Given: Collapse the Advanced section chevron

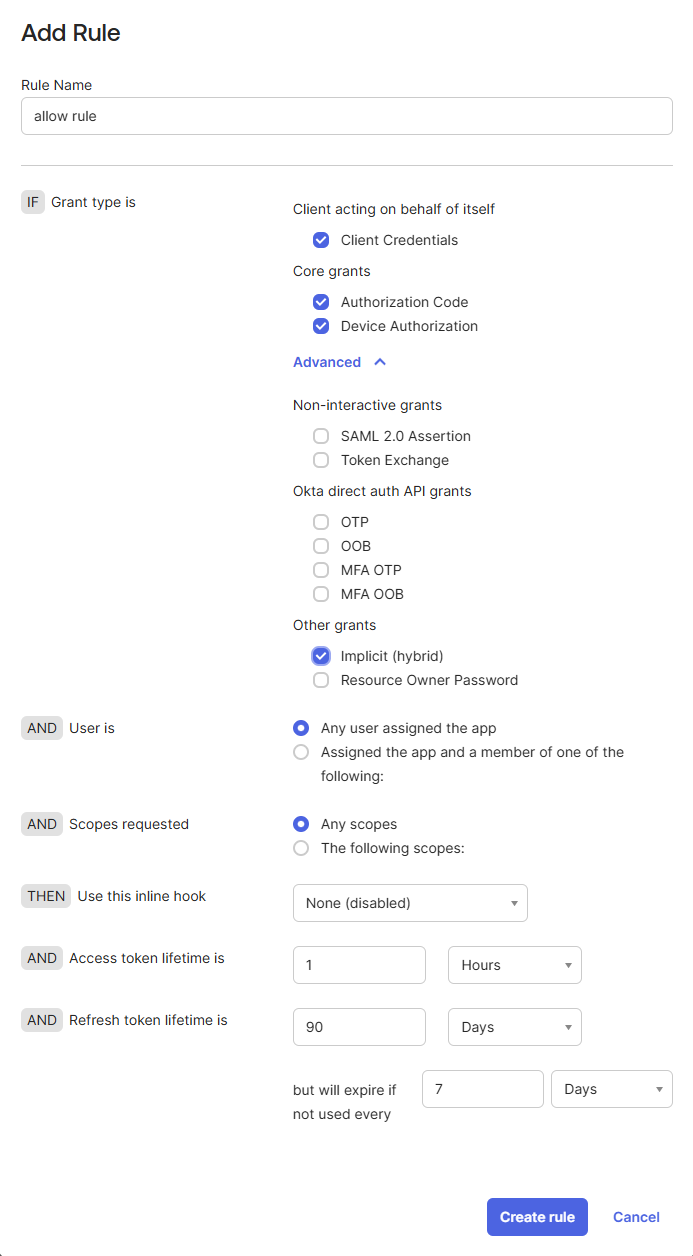Looking at the screenshot, I should [x=380, y=362].
